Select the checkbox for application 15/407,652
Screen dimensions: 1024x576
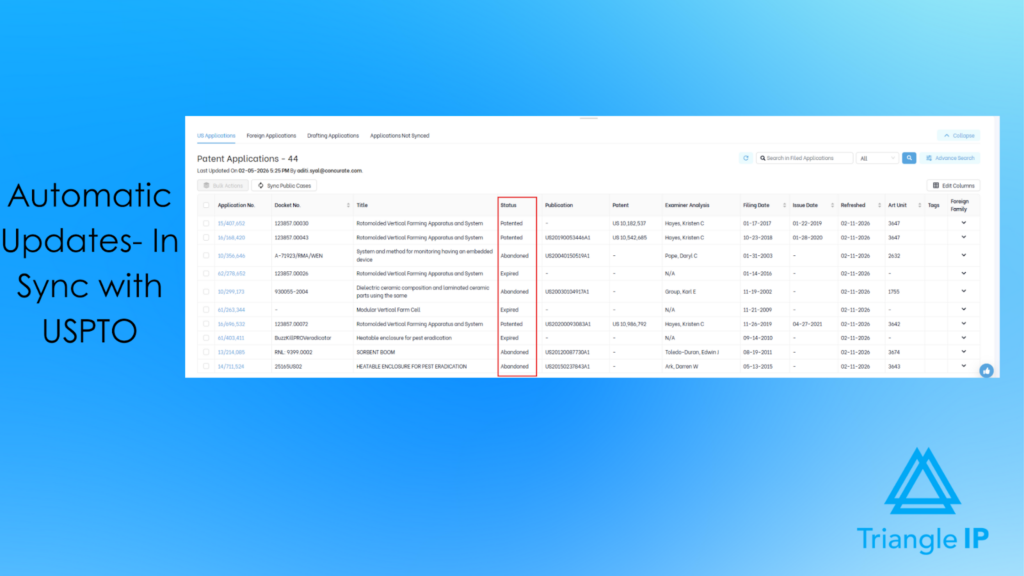click(204, 221)
